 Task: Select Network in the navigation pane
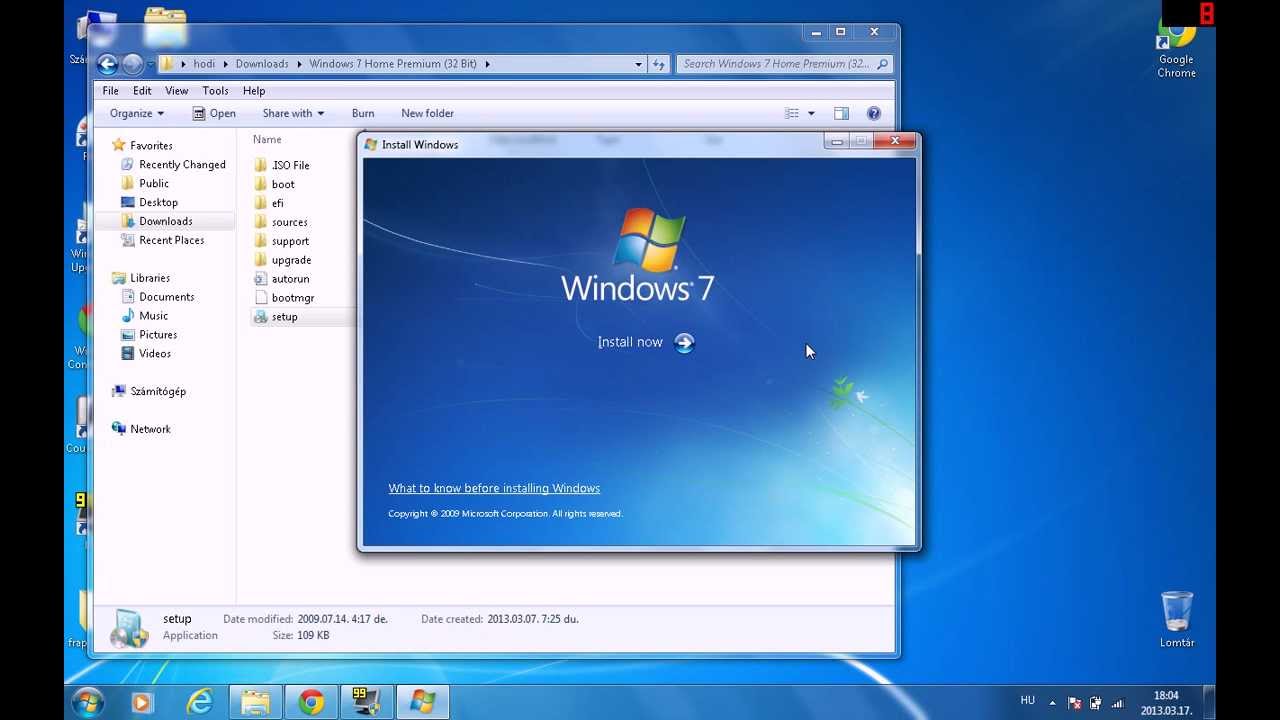click(150, 430)
